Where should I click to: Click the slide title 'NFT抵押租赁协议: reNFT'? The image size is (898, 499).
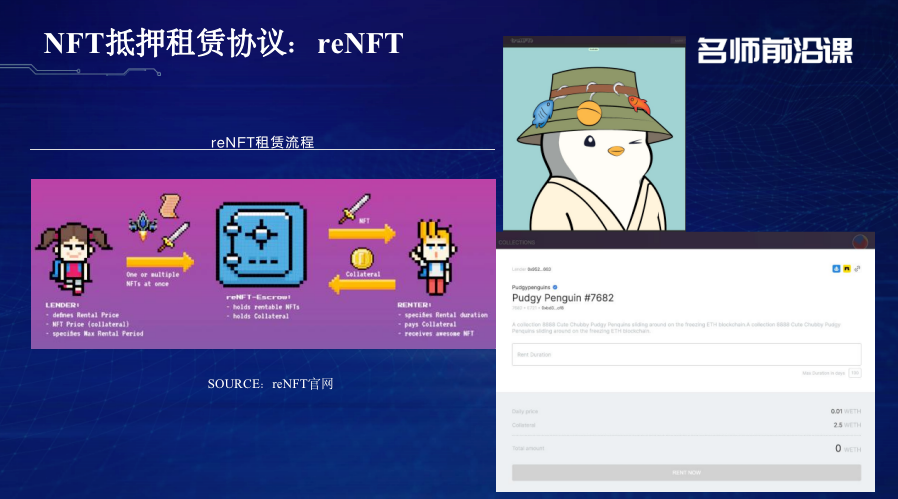[223, 43]
